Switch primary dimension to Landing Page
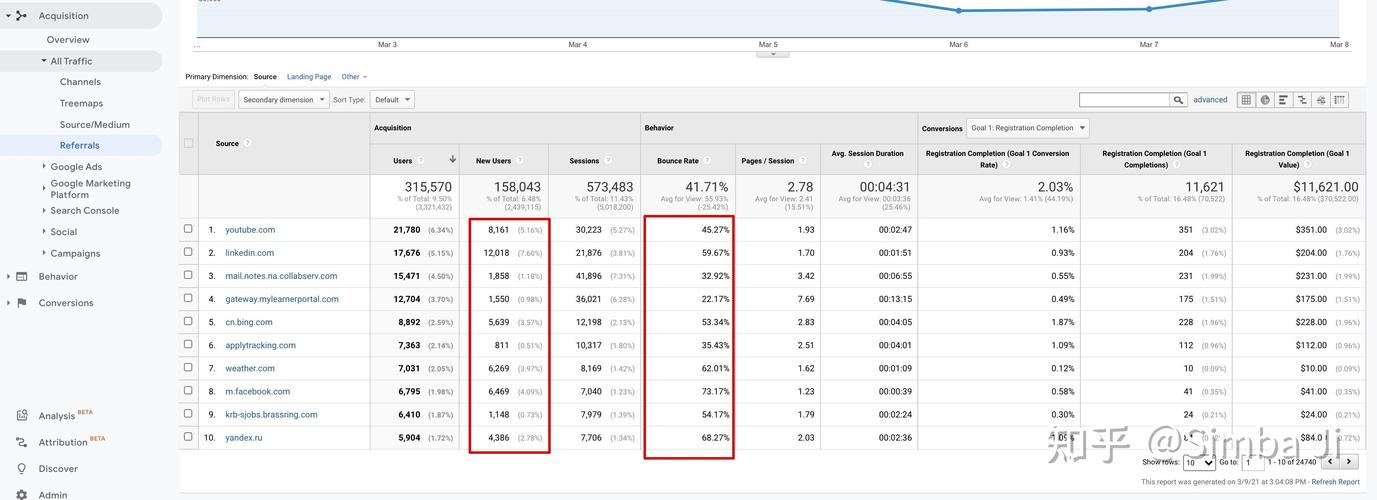The width and height of the screenshot is (1377, 500). click(x=309, y=77)
